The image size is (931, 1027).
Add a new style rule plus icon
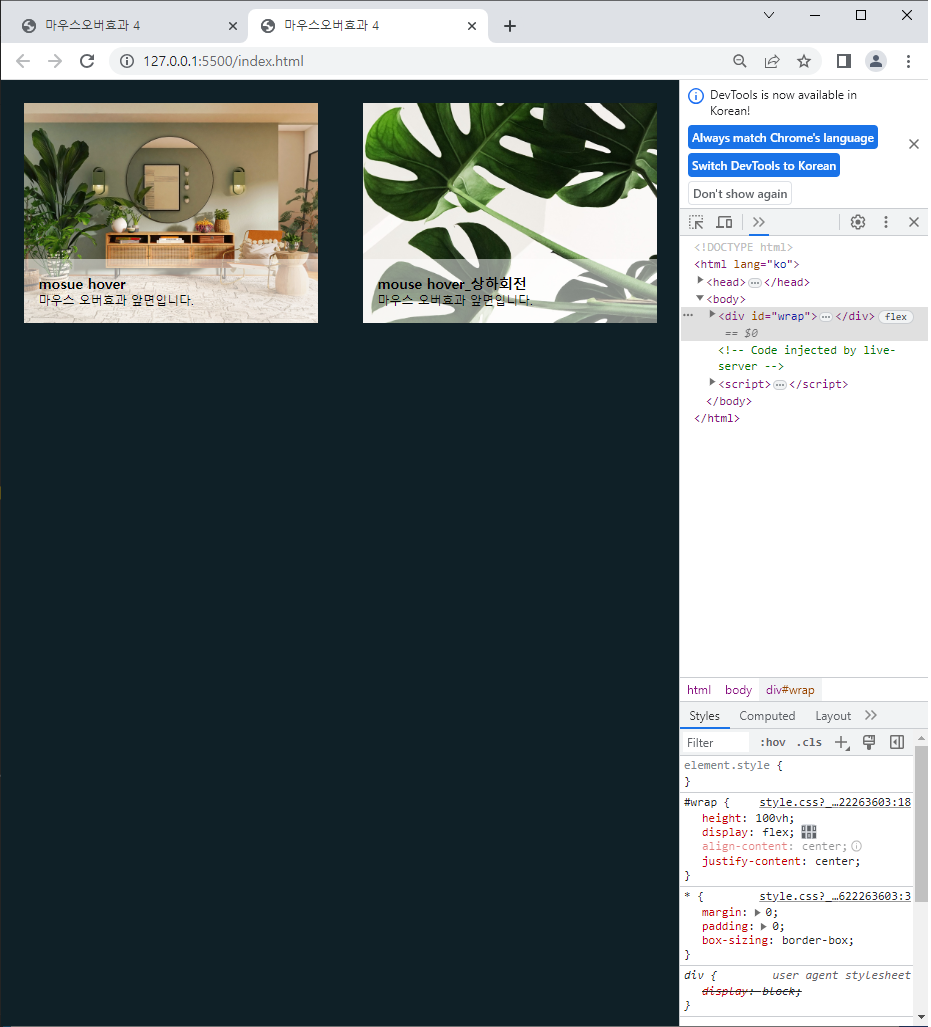click(x=842, y=743)
